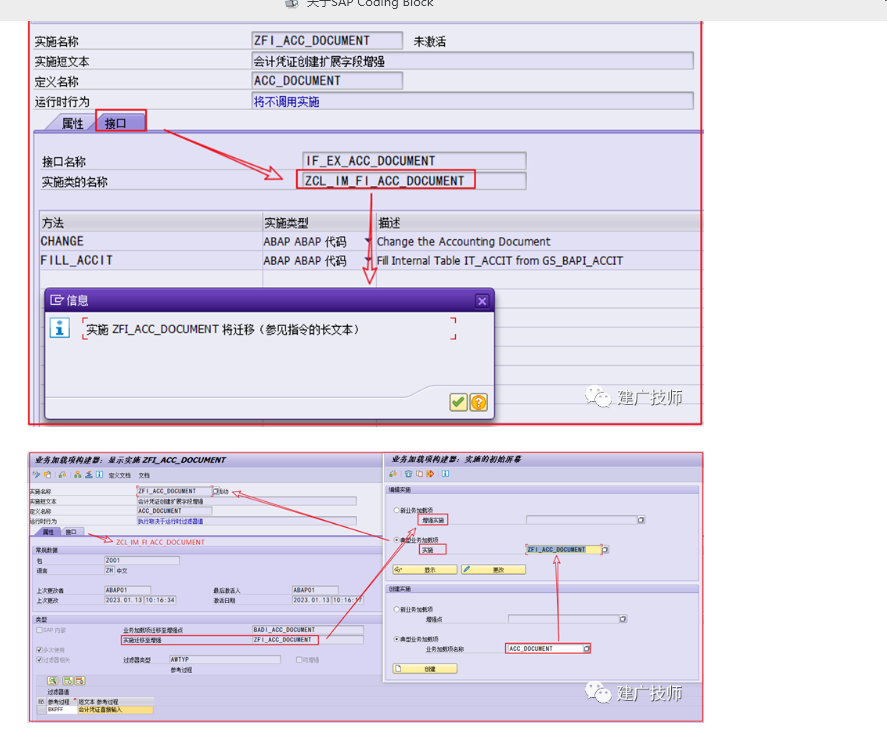Click delete row icon above 过滤器值
This screenshot has width=887, height=732.
[x=80, y=681]
